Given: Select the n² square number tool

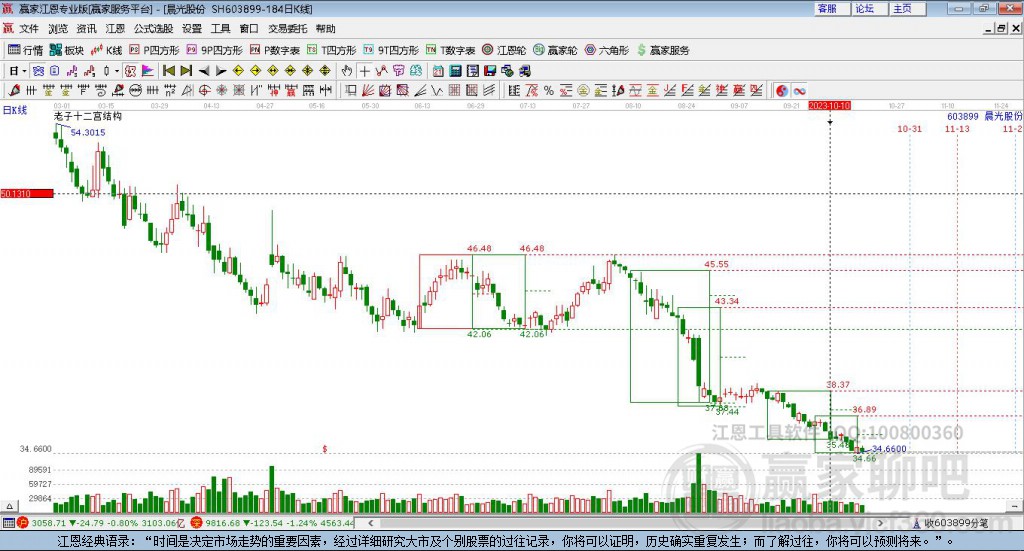Looking at the screenshot, I should click(170, 91).
